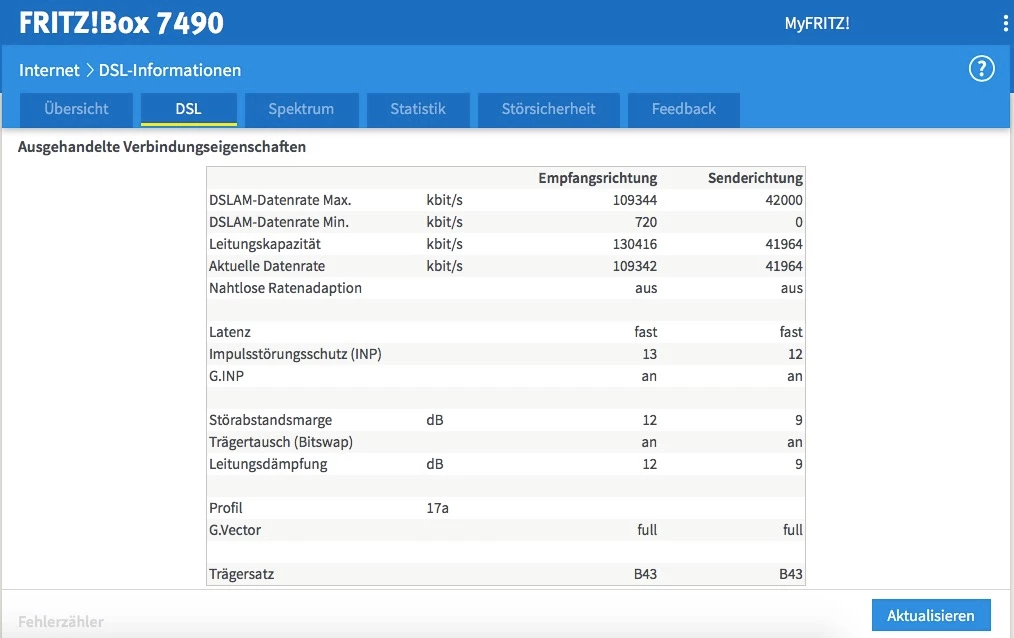This screenshot has height=638, width=1014.
Task: Open the MyFRITZ! link
Action: click(817, 24)
